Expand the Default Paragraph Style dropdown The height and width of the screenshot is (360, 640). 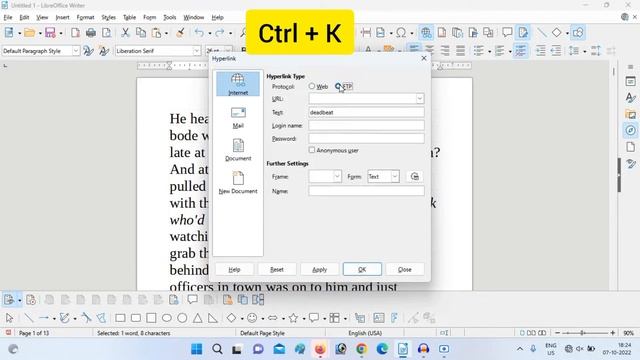[76, 51]
